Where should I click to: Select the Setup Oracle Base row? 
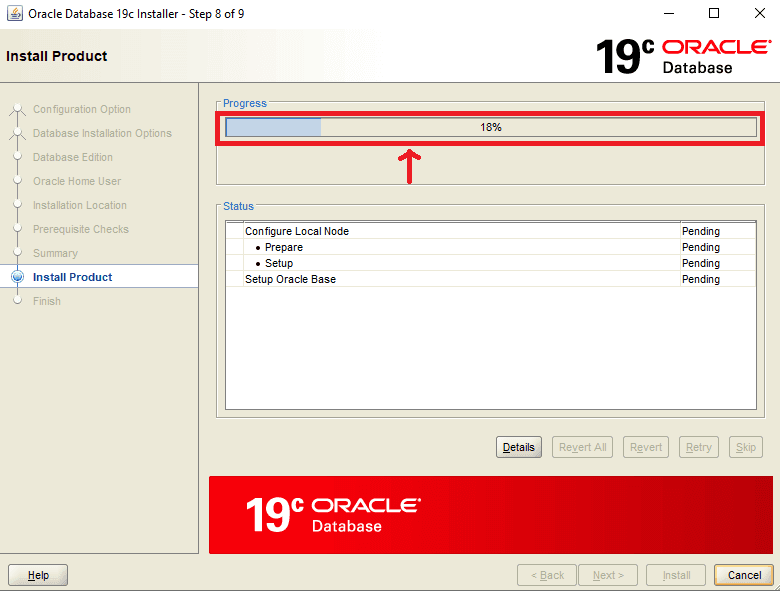(x=290, y=279)
